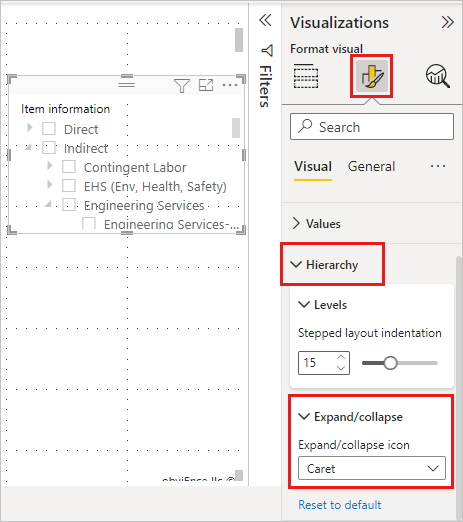This screenshot has width=463, height=522.
Task: Open the Expand/collapse icon Caret dropdown
Action: [372, 468]
